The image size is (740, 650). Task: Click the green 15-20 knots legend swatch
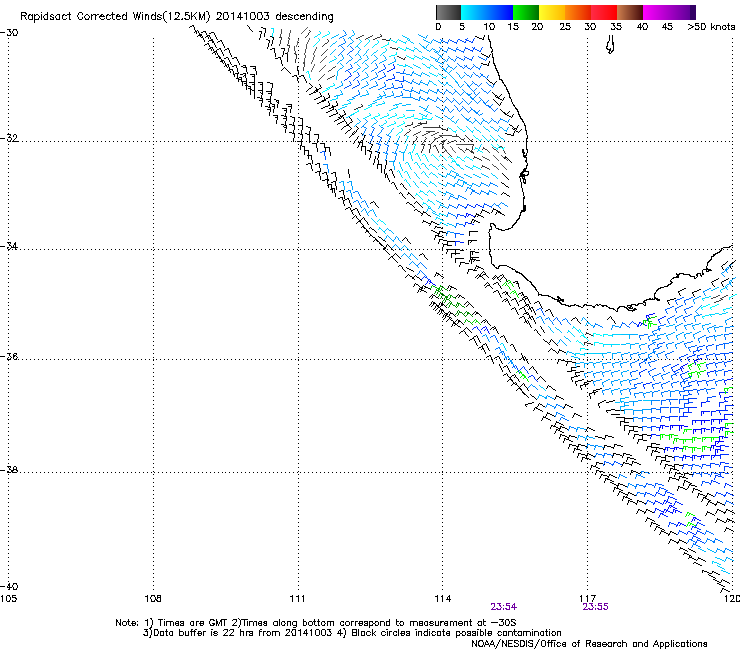(x=526, y=12)
